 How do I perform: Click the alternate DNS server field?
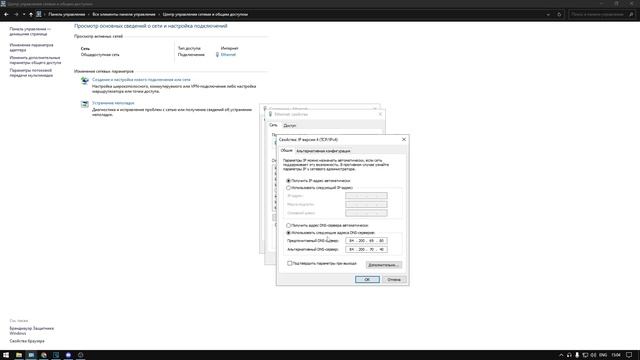(x=366, y=249)
